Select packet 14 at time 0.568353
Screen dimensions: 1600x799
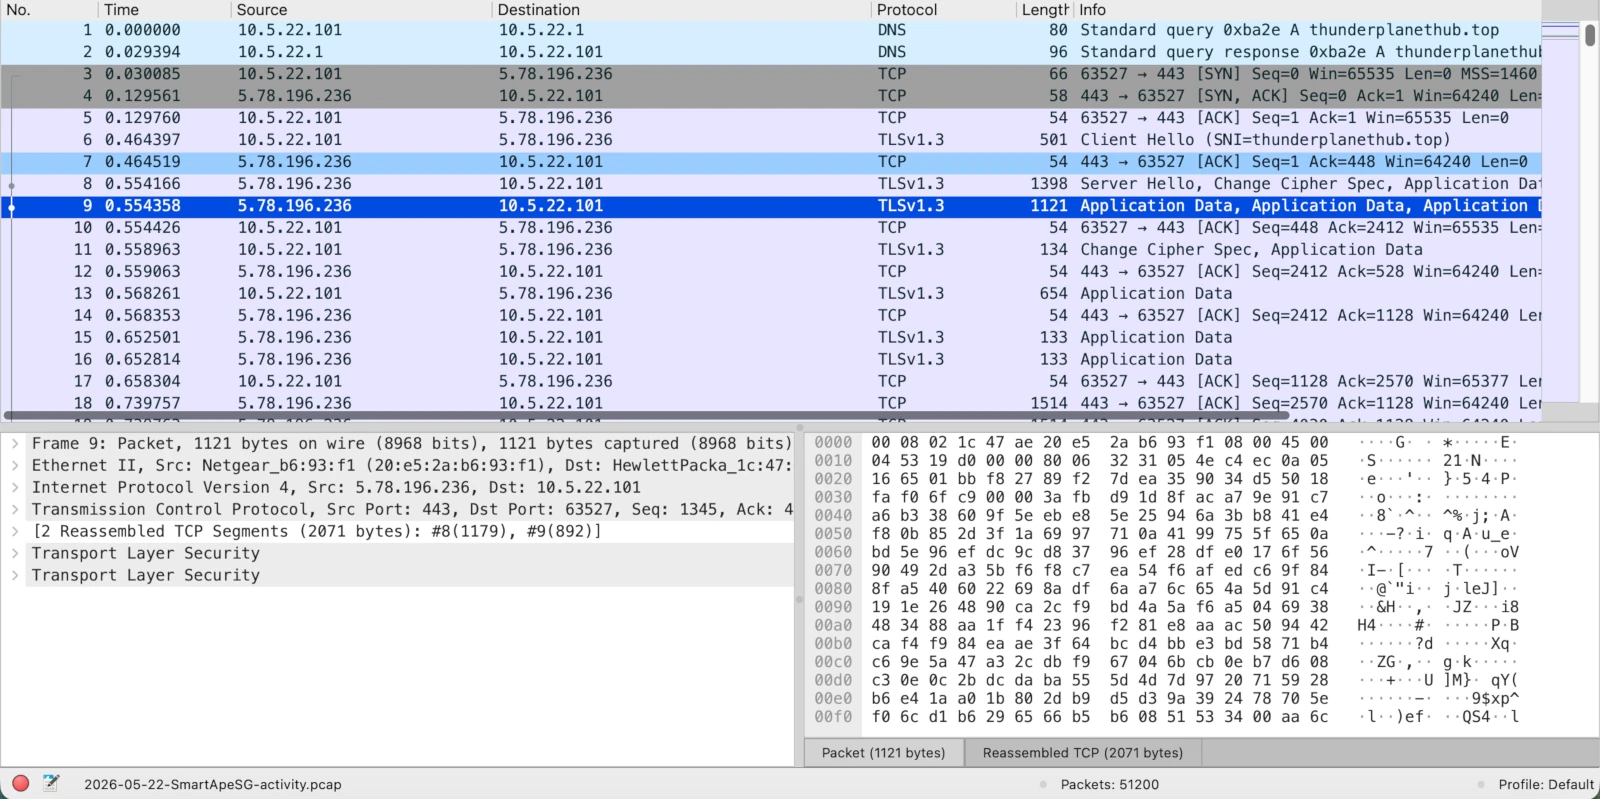770,316
